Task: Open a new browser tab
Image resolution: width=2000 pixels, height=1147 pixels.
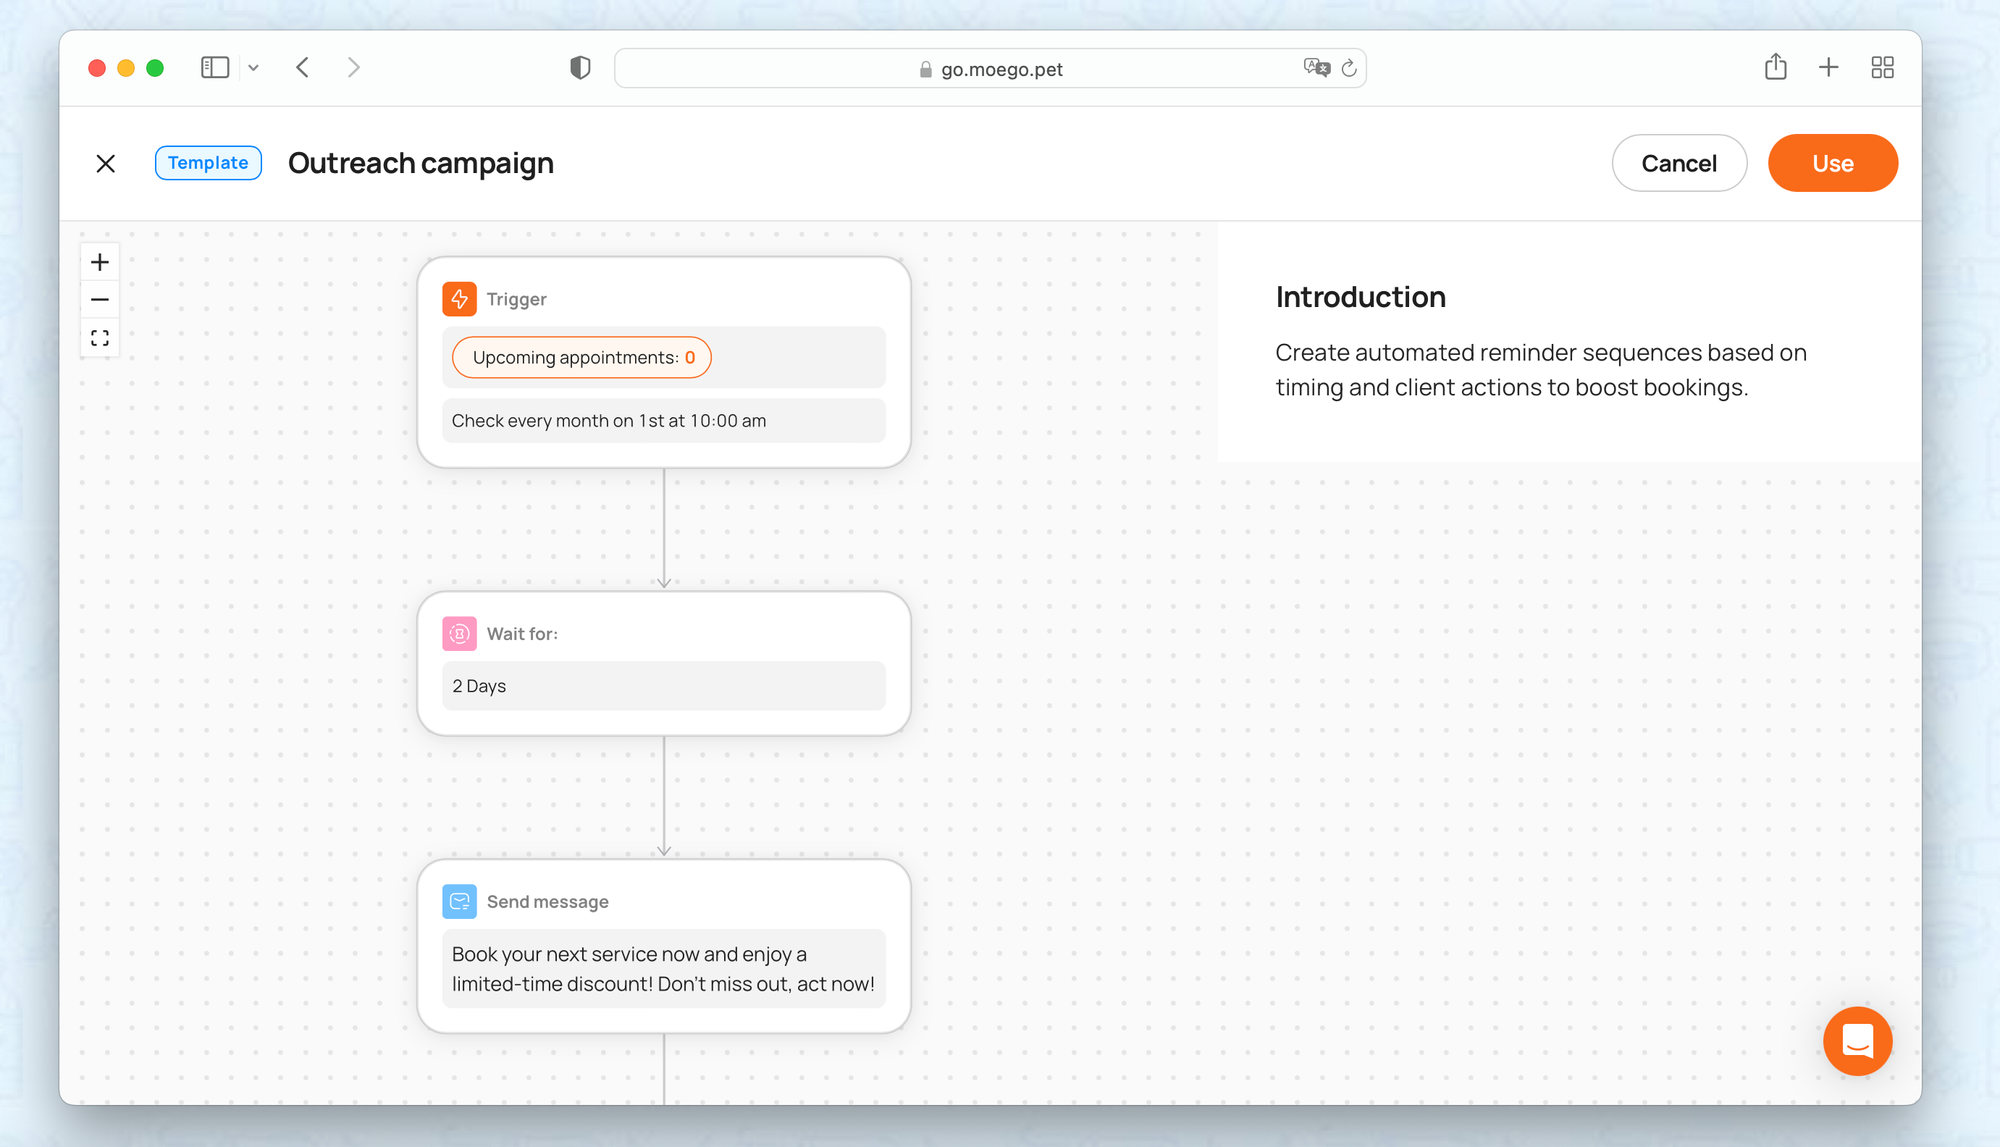Action: (1828, 67)
